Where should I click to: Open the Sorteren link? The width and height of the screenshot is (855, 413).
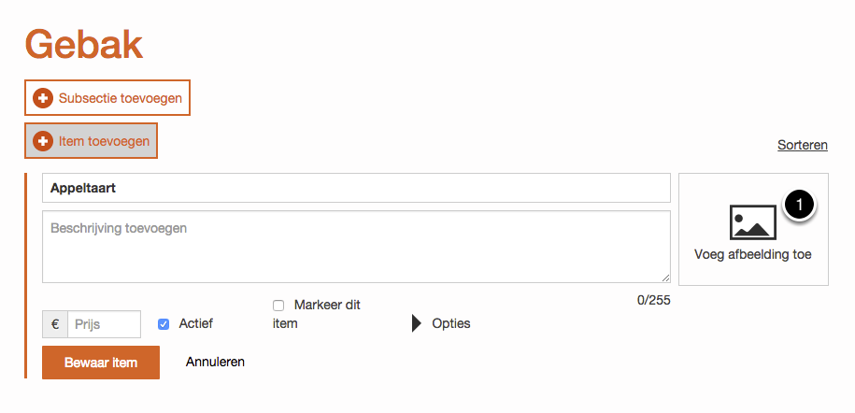point(802,145)
